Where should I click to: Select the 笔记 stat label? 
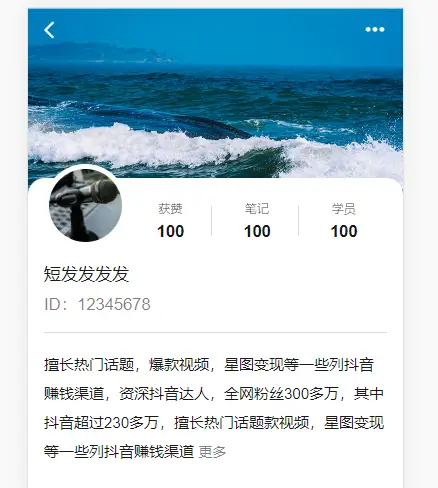(257, 209)
